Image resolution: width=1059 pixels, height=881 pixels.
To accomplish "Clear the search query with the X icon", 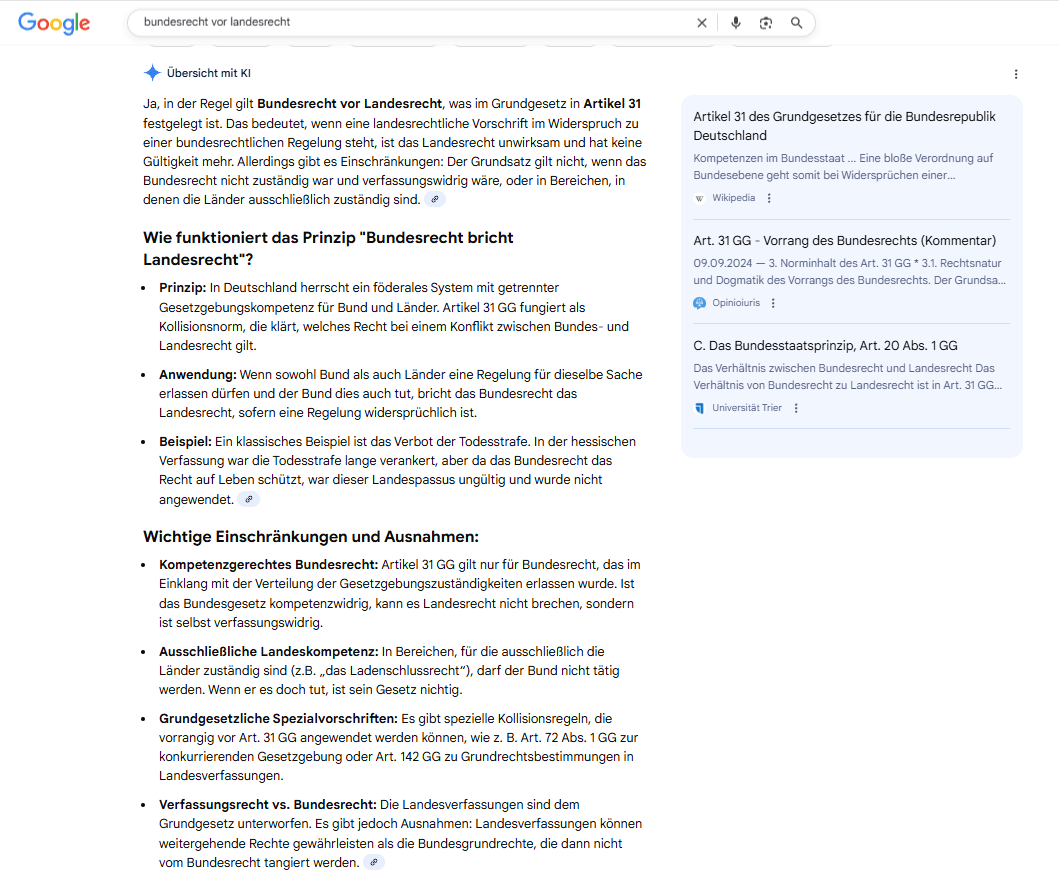I will [702, 23].
